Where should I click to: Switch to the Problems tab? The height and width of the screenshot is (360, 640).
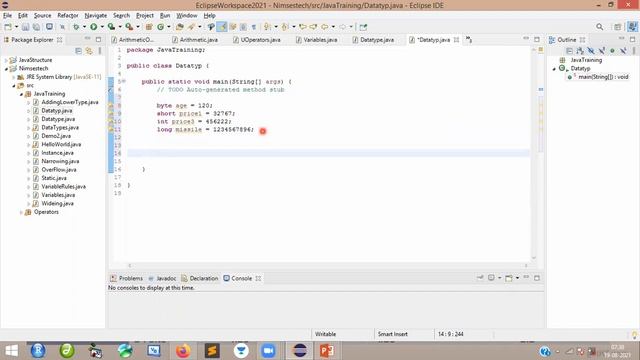(x=127, y=278)
